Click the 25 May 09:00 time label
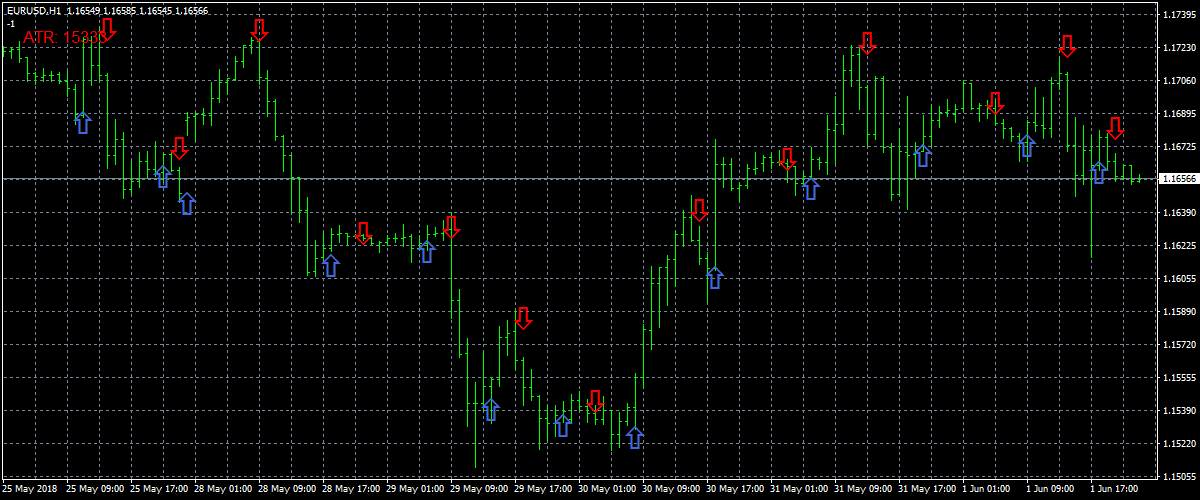This screenshot has height=500, width=1200. click(x=96, y=491)
